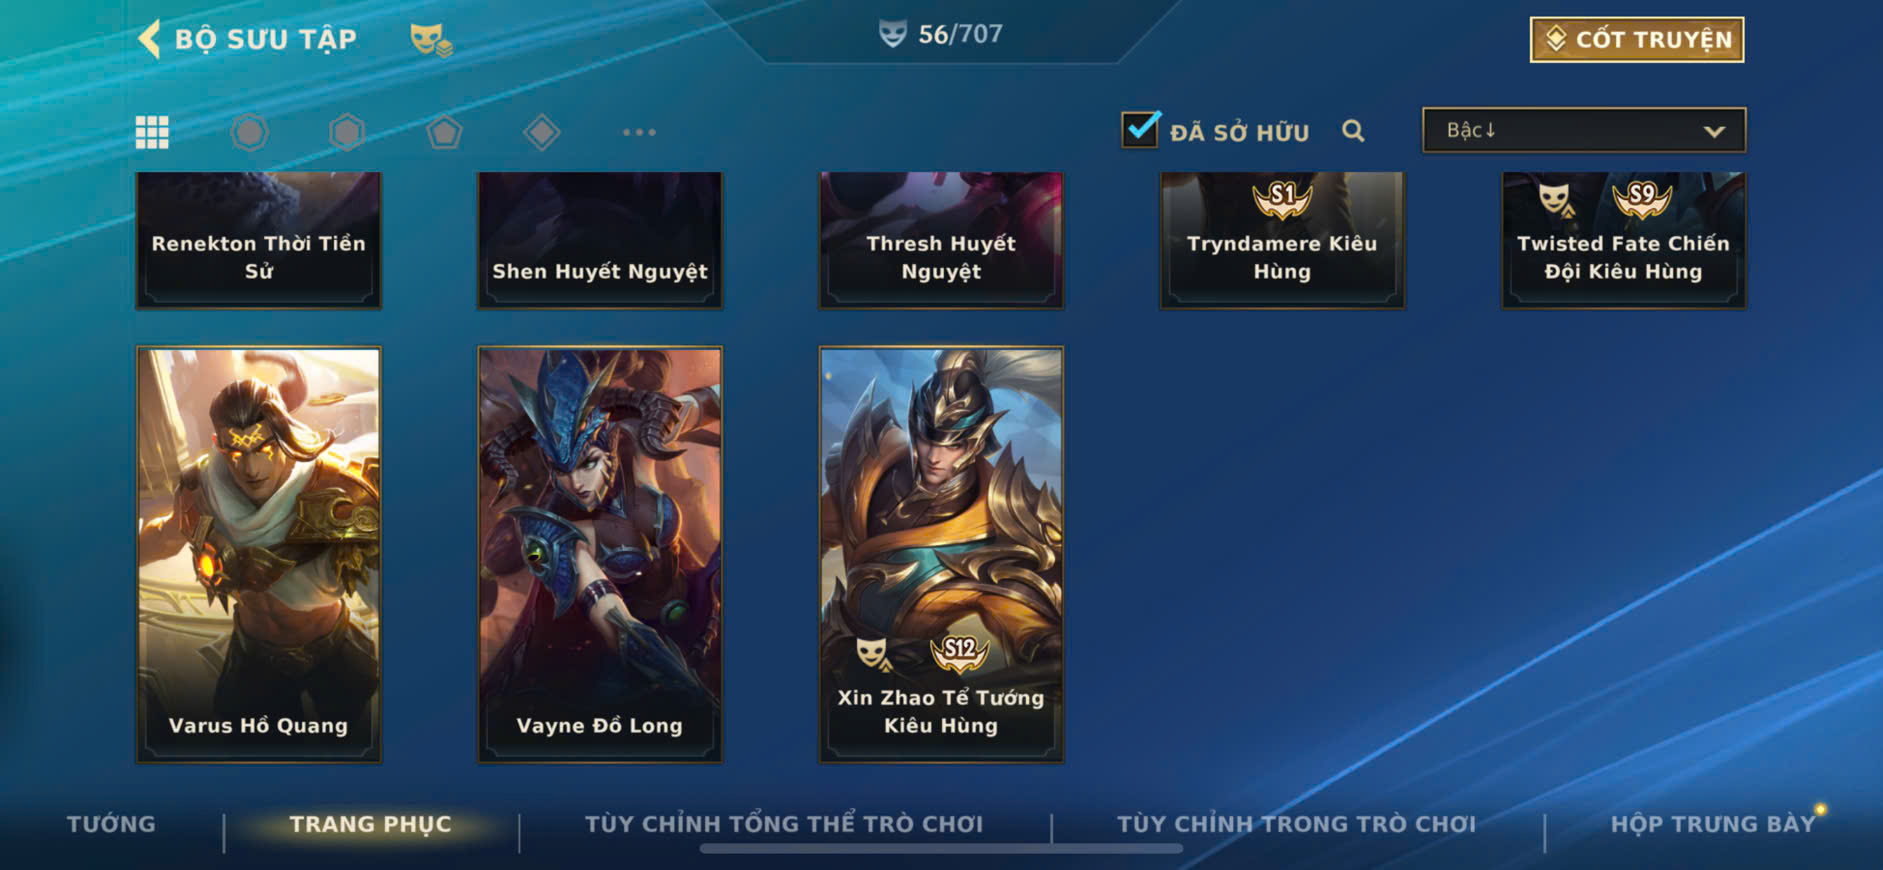Screen dimensions: 1883x870
Task: Open the Bậc sort dropdown
Action: coord(1584,130)
